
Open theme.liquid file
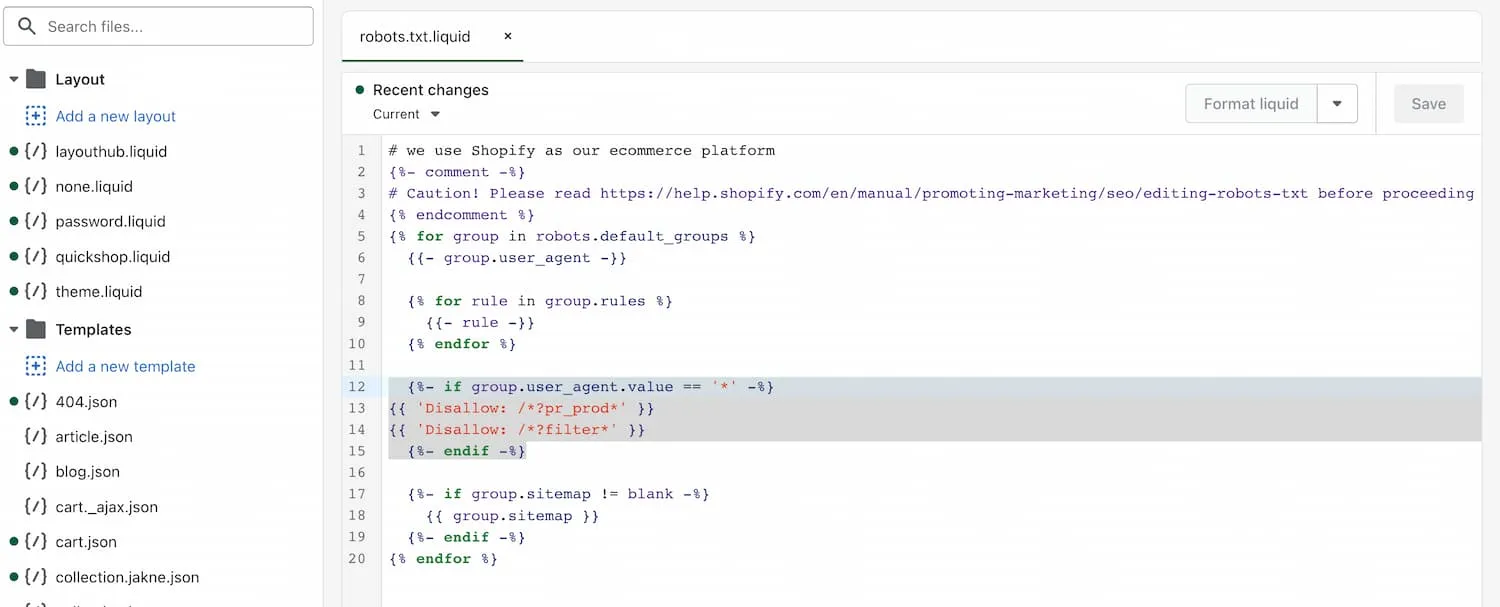[99, 291]
